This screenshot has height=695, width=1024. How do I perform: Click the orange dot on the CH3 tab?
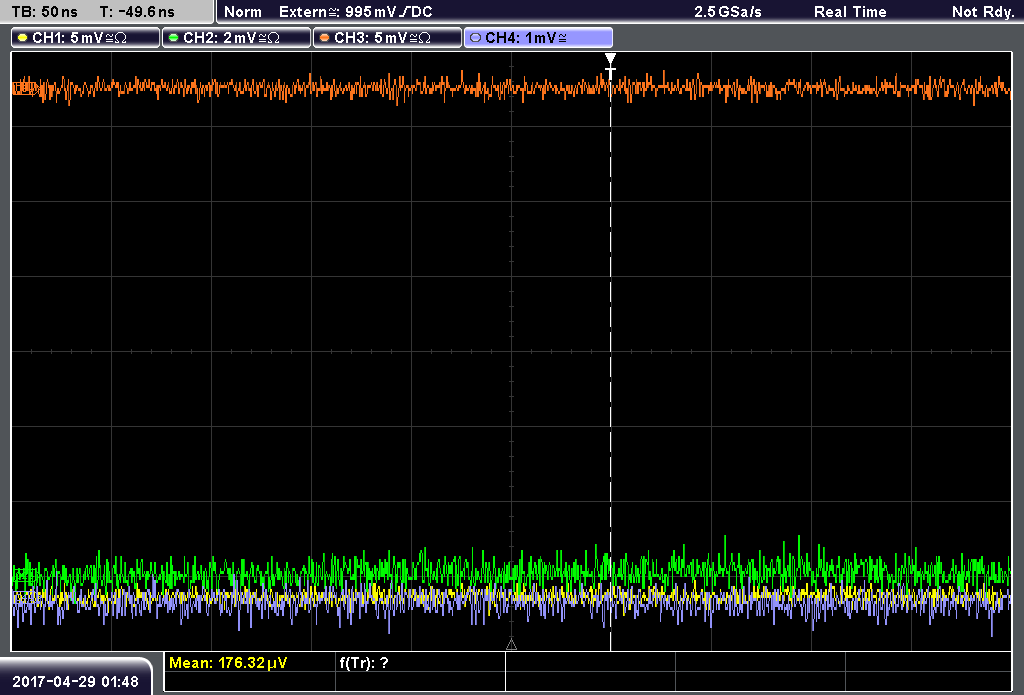[325, 38]
